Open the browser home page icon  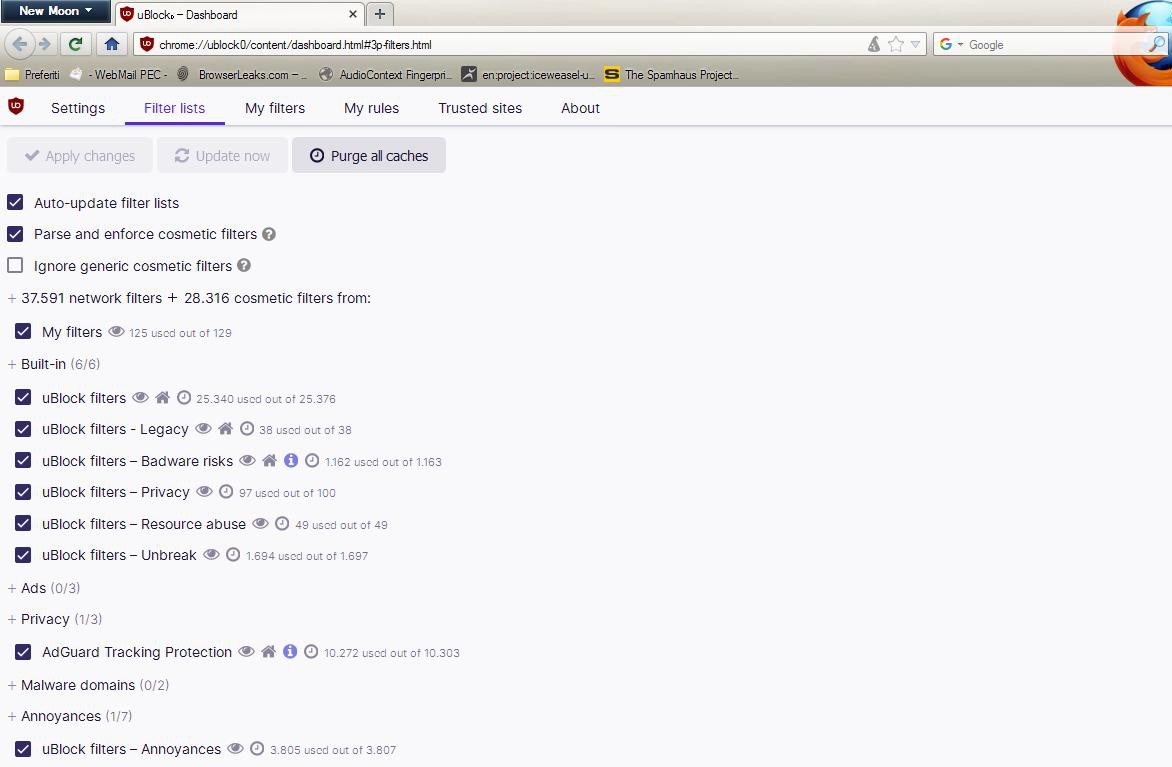112,44
